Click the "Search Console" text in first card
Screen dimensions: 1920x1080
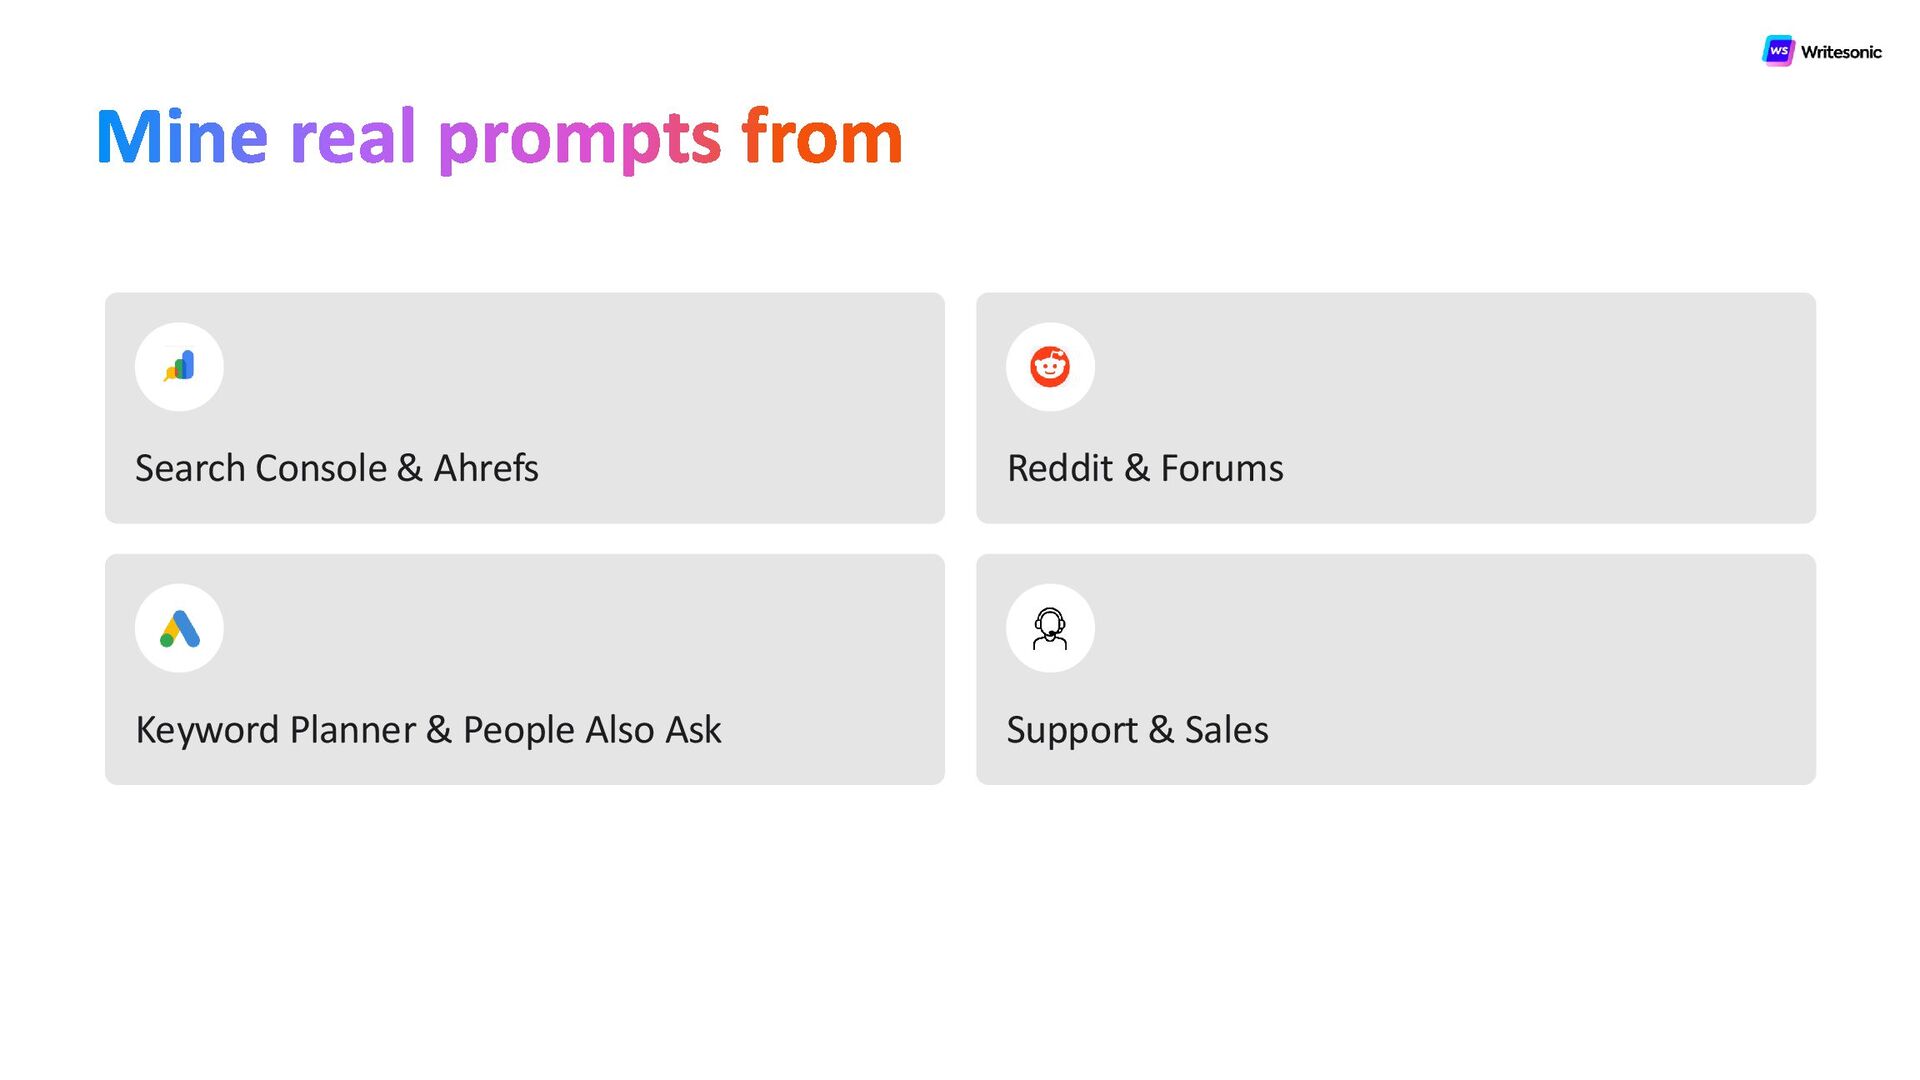tap(261, 468)
